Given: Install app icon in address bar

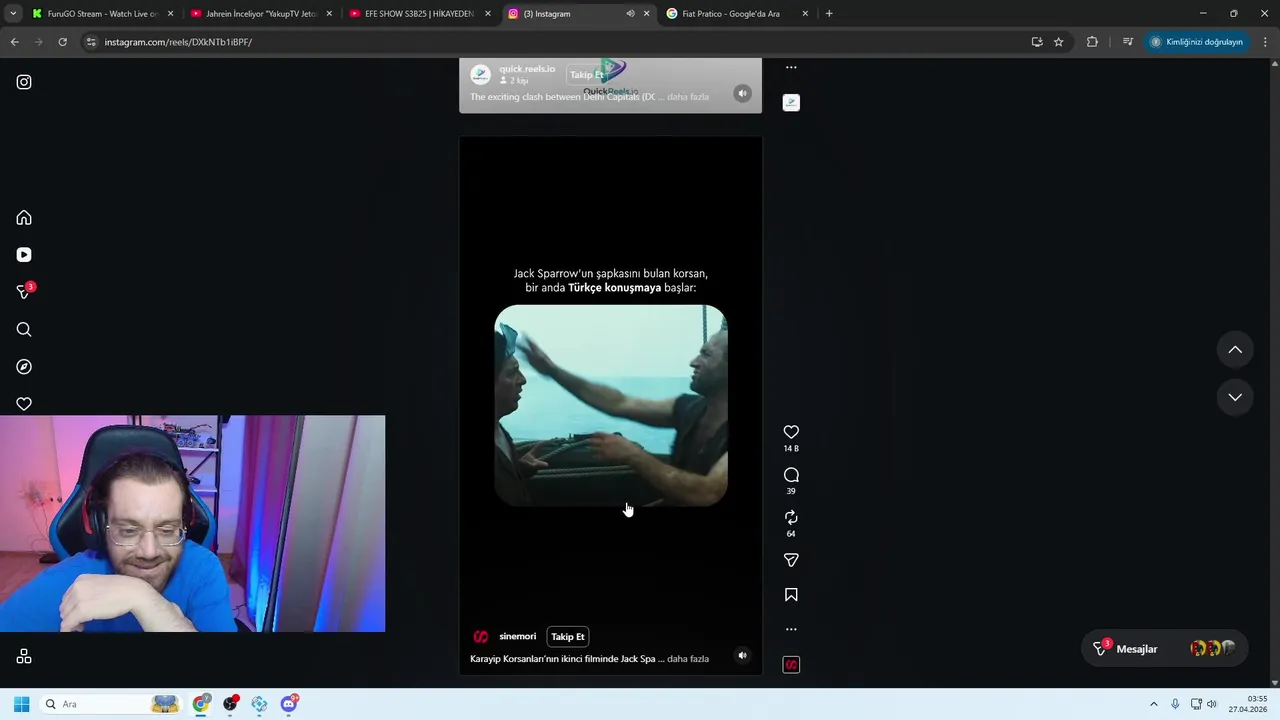Looking at the screenshot, I should pos(1037,42).
